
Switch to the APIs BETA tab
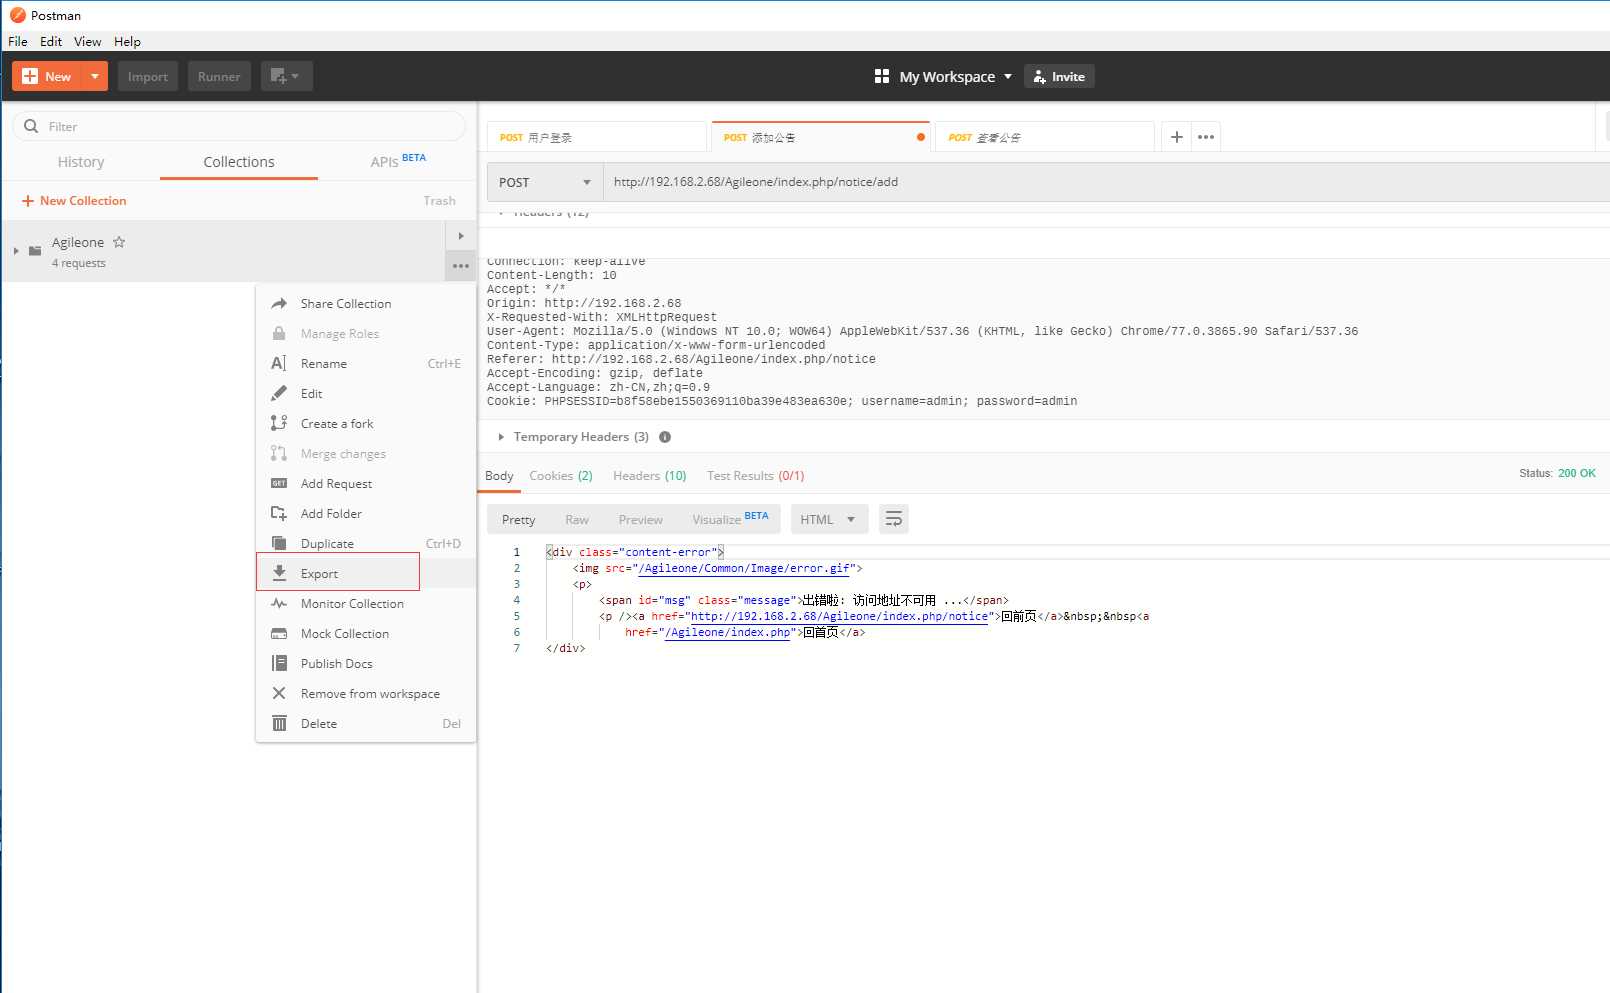click(398, 162)
